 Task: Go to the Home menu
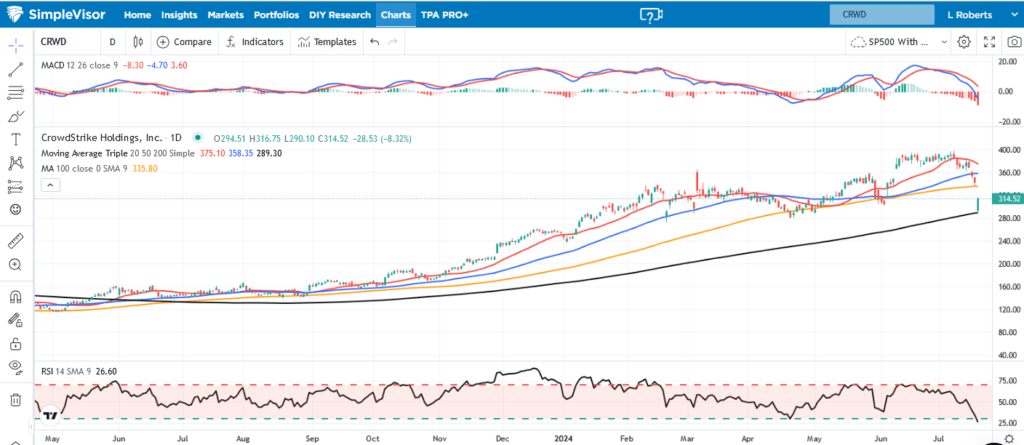tap(137, 14)
